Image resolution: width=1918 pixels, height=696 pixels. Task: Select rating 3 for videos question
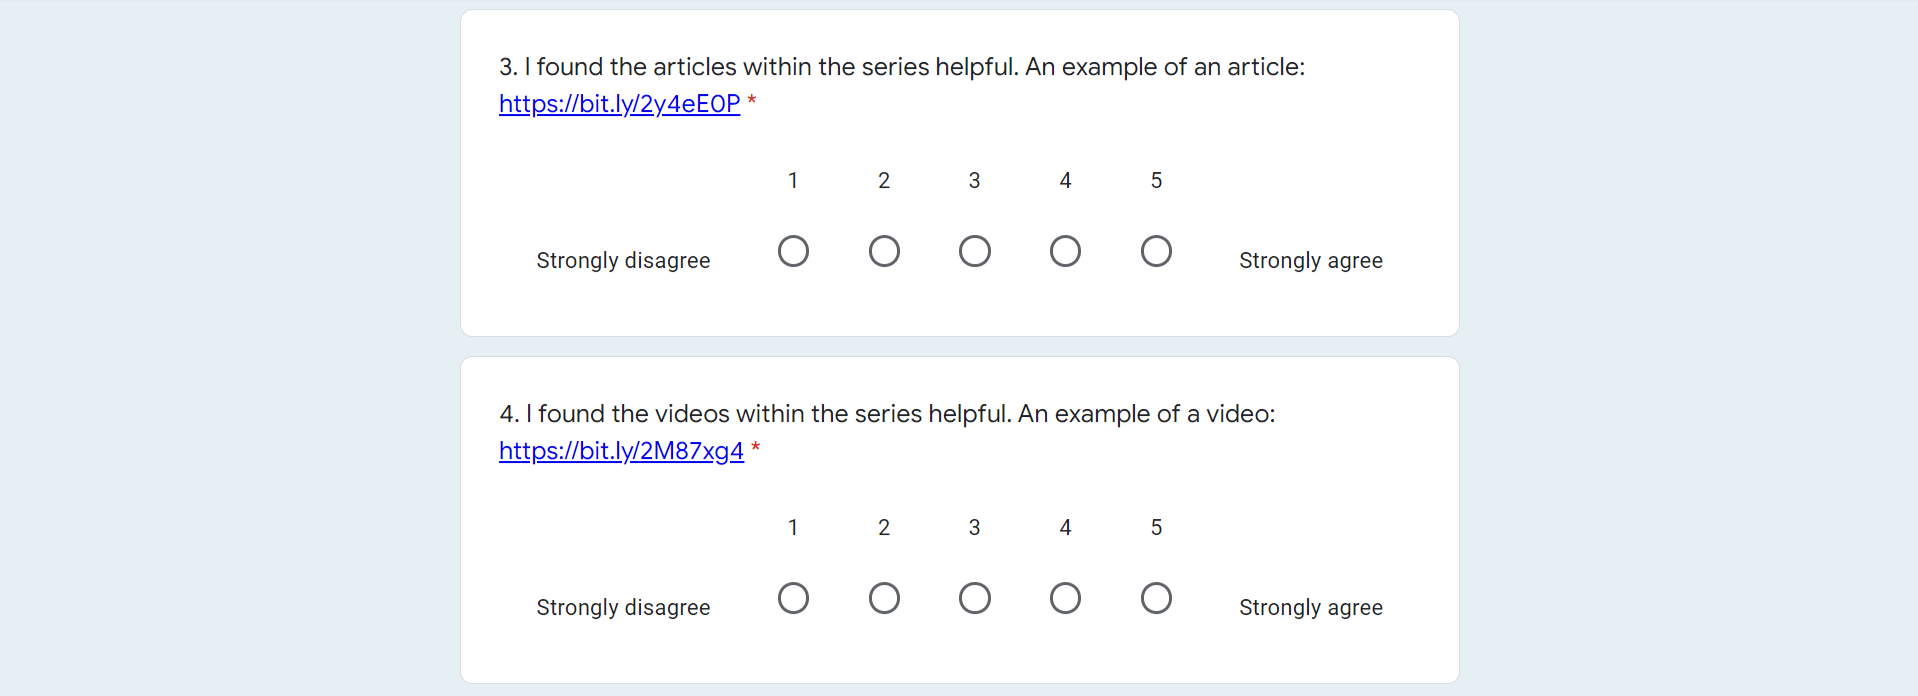[975, 598]
